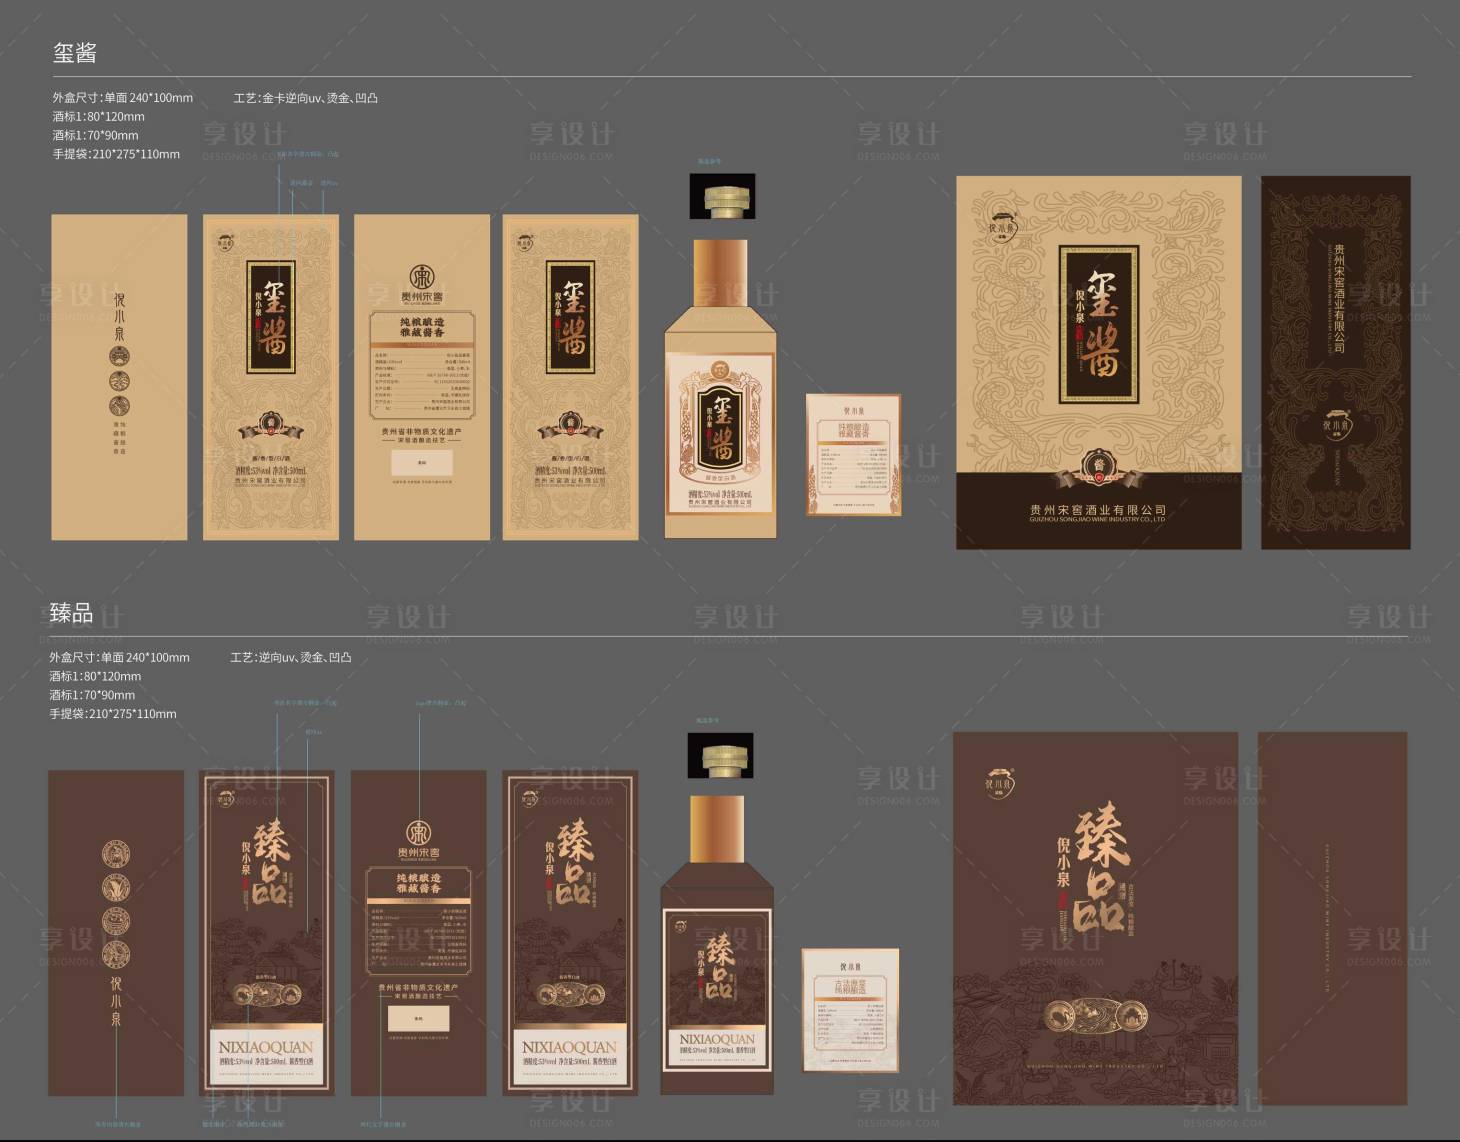Screen dimensions: 1460x1142
Task: Select the 工艺:金卡逆向uv、烫金、凹凸 text
Action: 306,98
